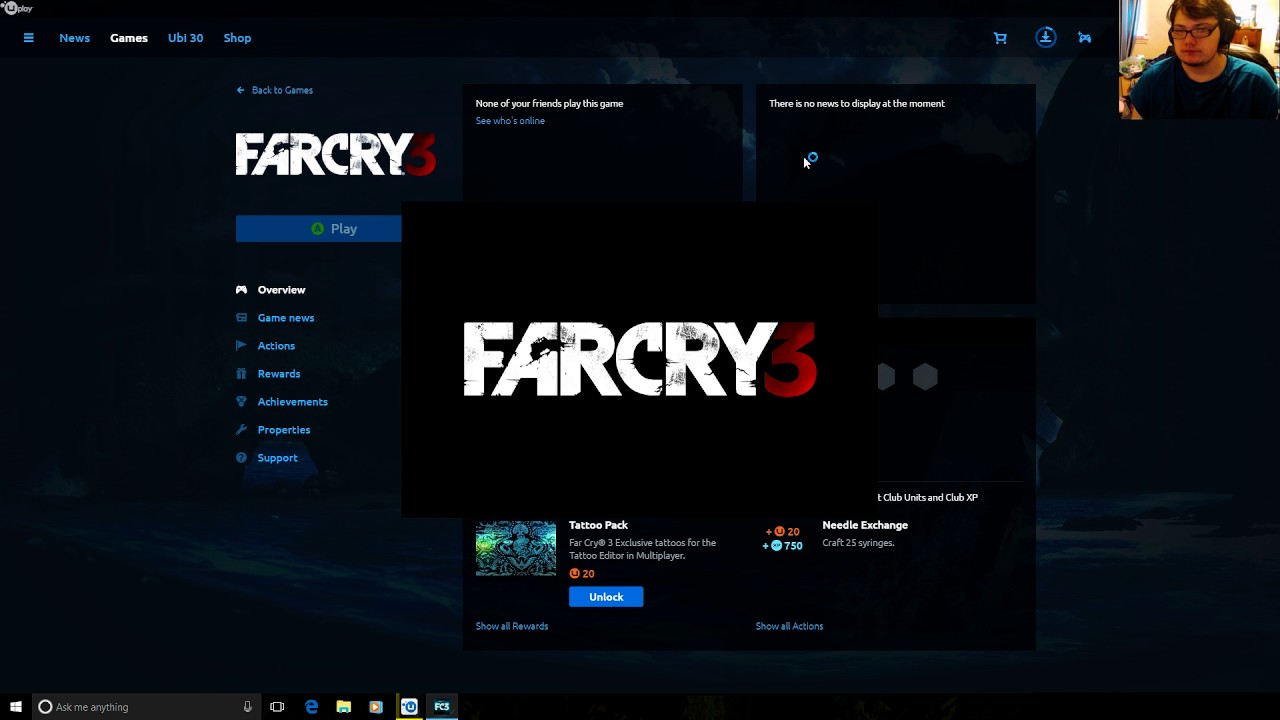The height and width of the screenshot is (720, 1280).
Task: Click See who's online link
Action: coord(510,121)
